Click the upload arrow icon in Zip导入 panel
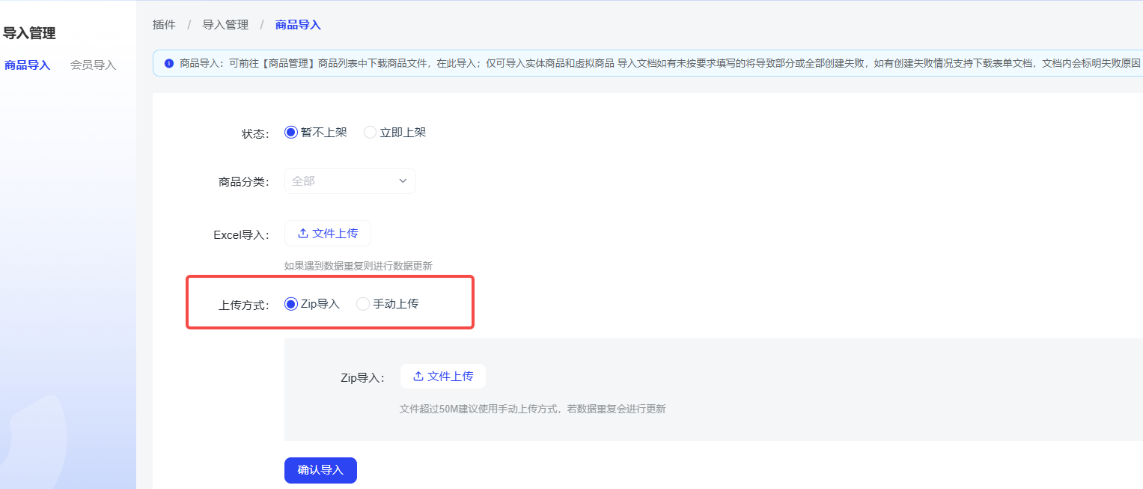1143x489 pixels. pyautogui.click(x=418, y=377)
